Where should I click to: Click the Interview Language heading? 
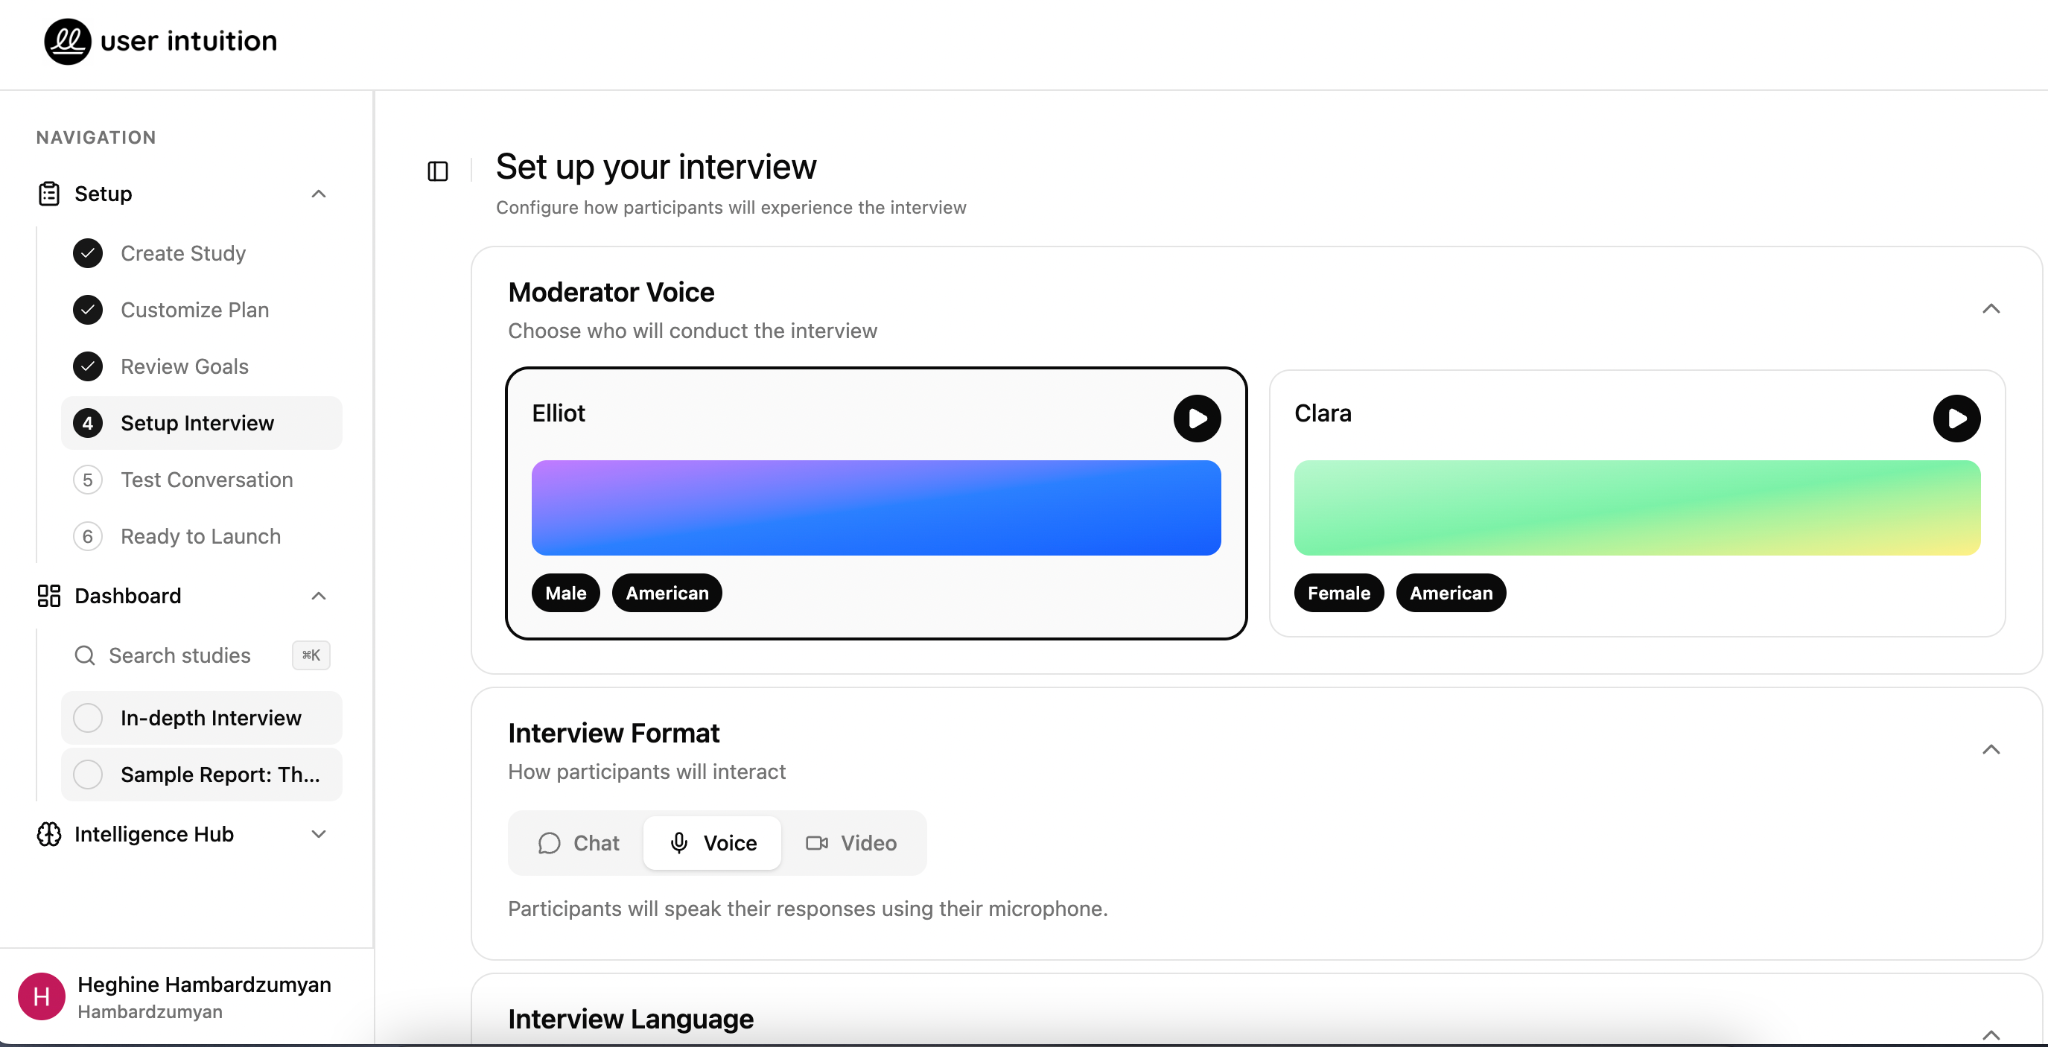click(631, 1019)
